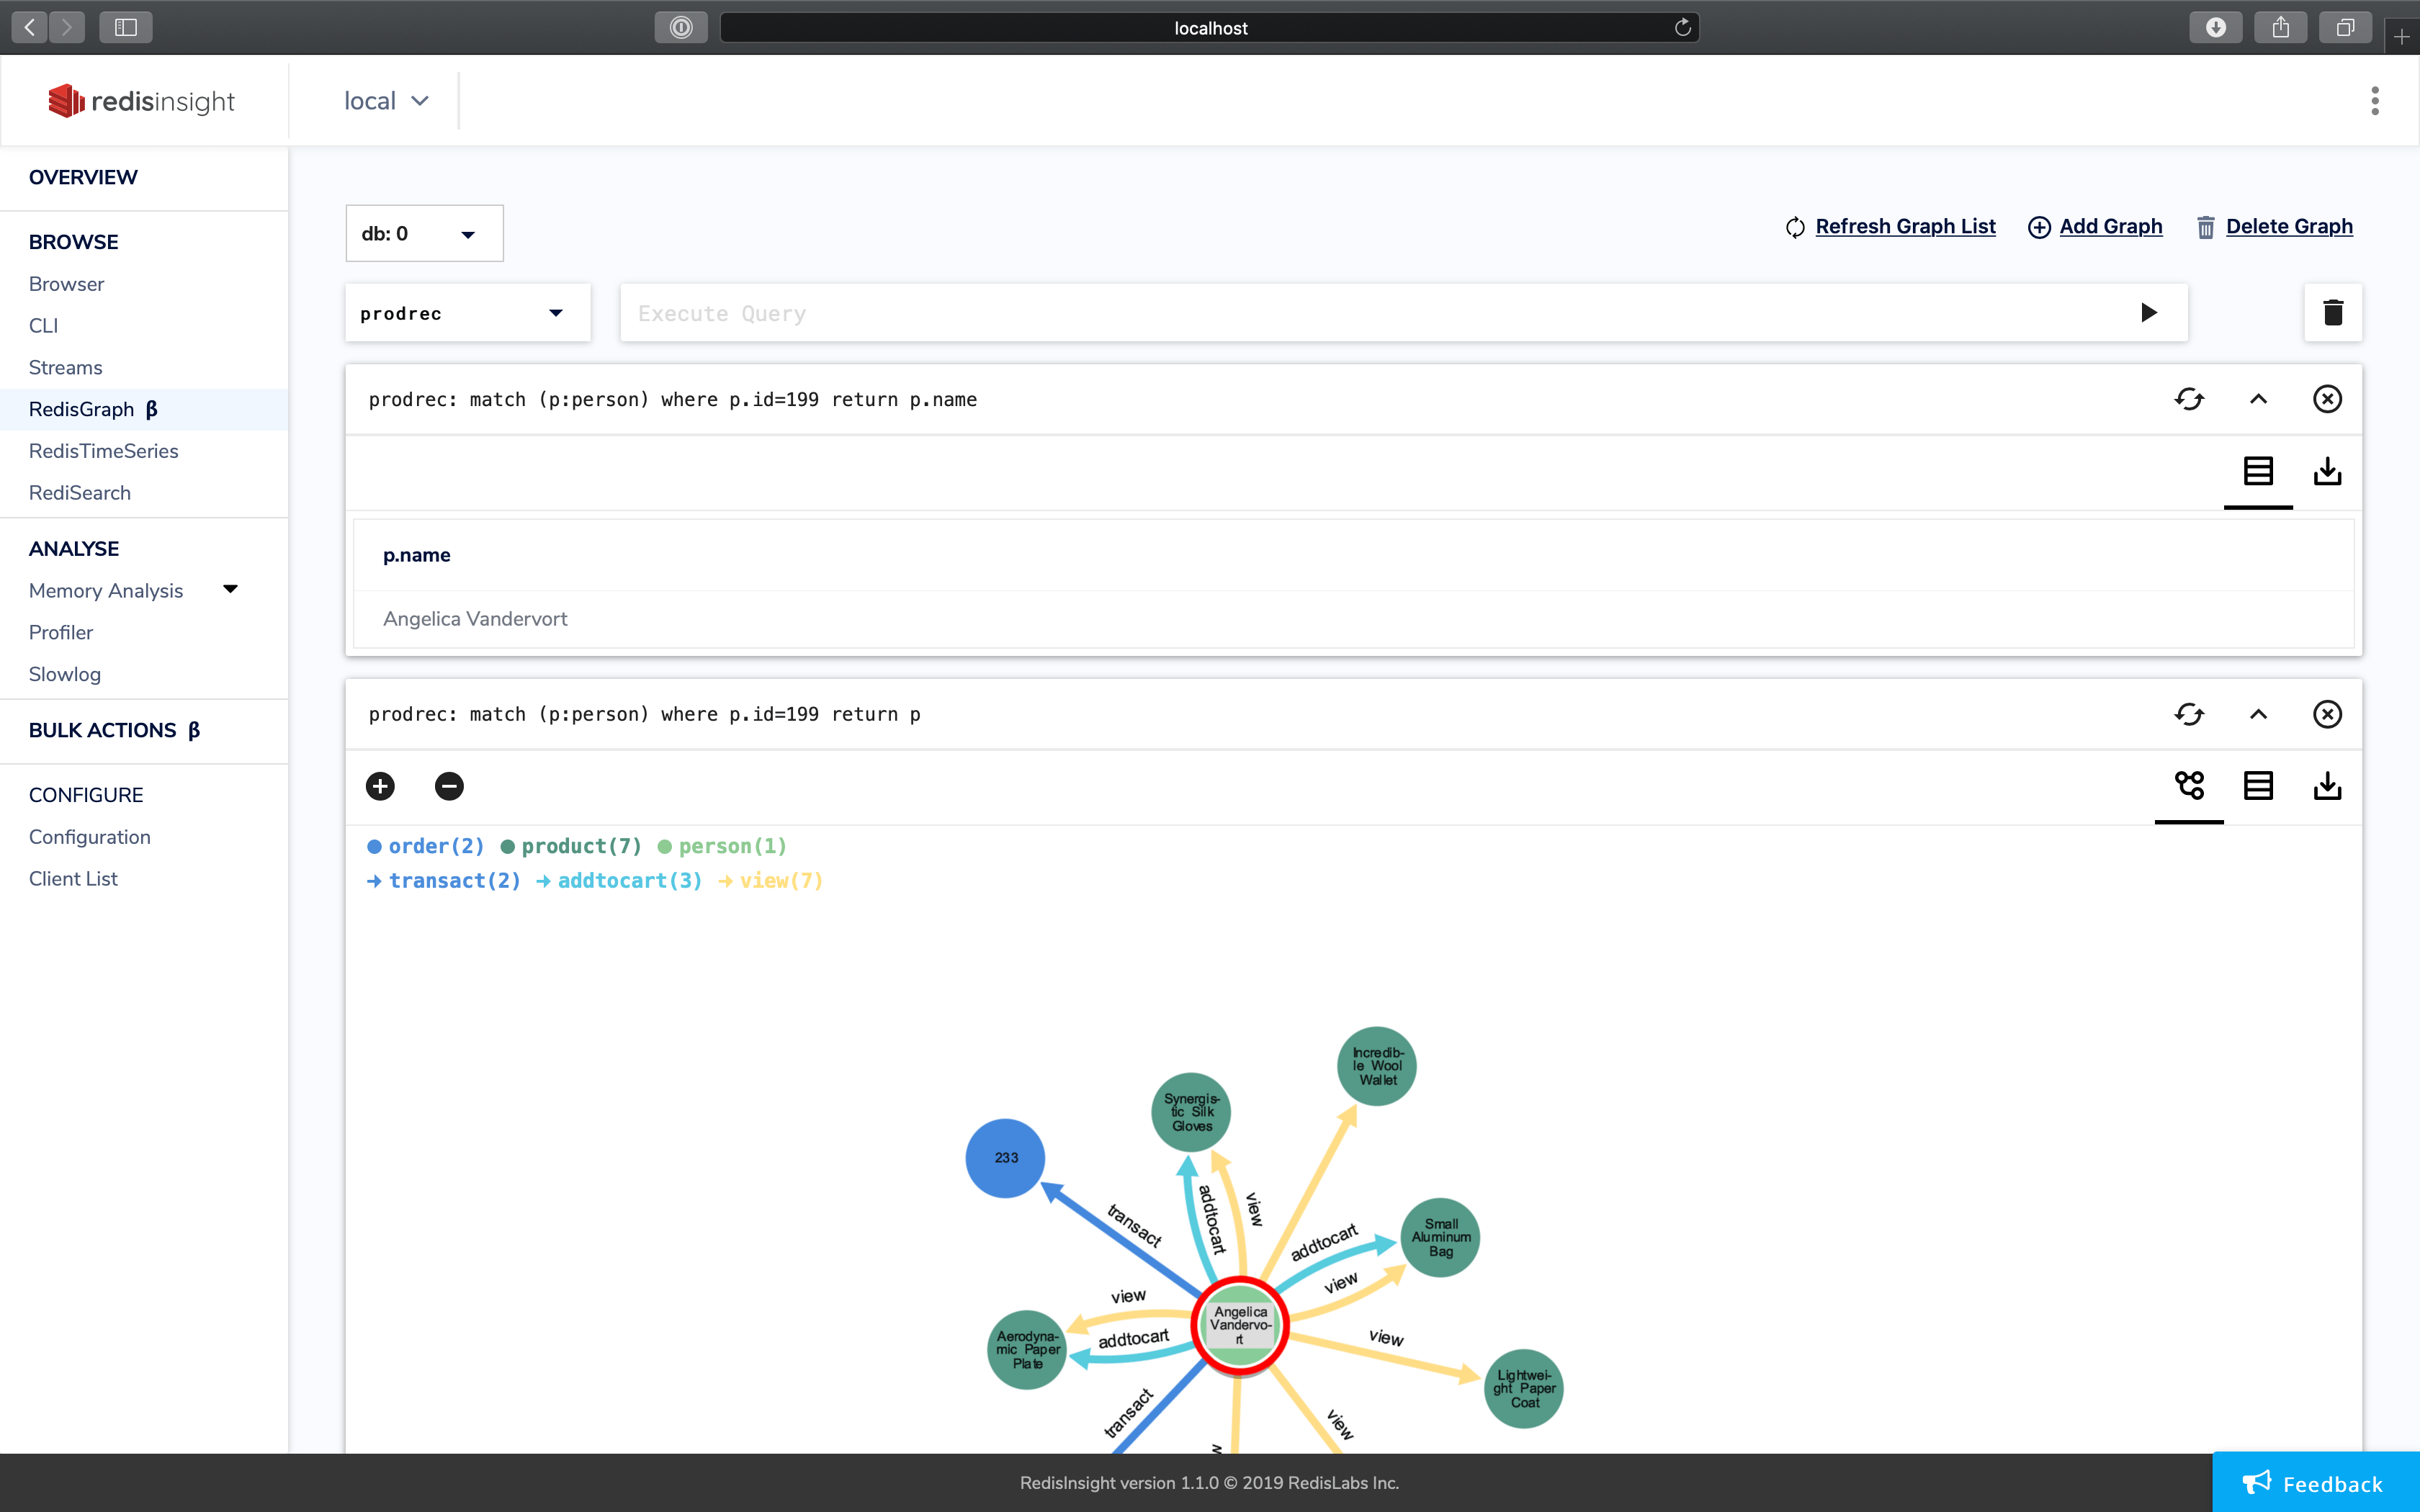Screen dimensions: 2420x1512
Task: Close the p.name query result card
Action: point(2327,399)
